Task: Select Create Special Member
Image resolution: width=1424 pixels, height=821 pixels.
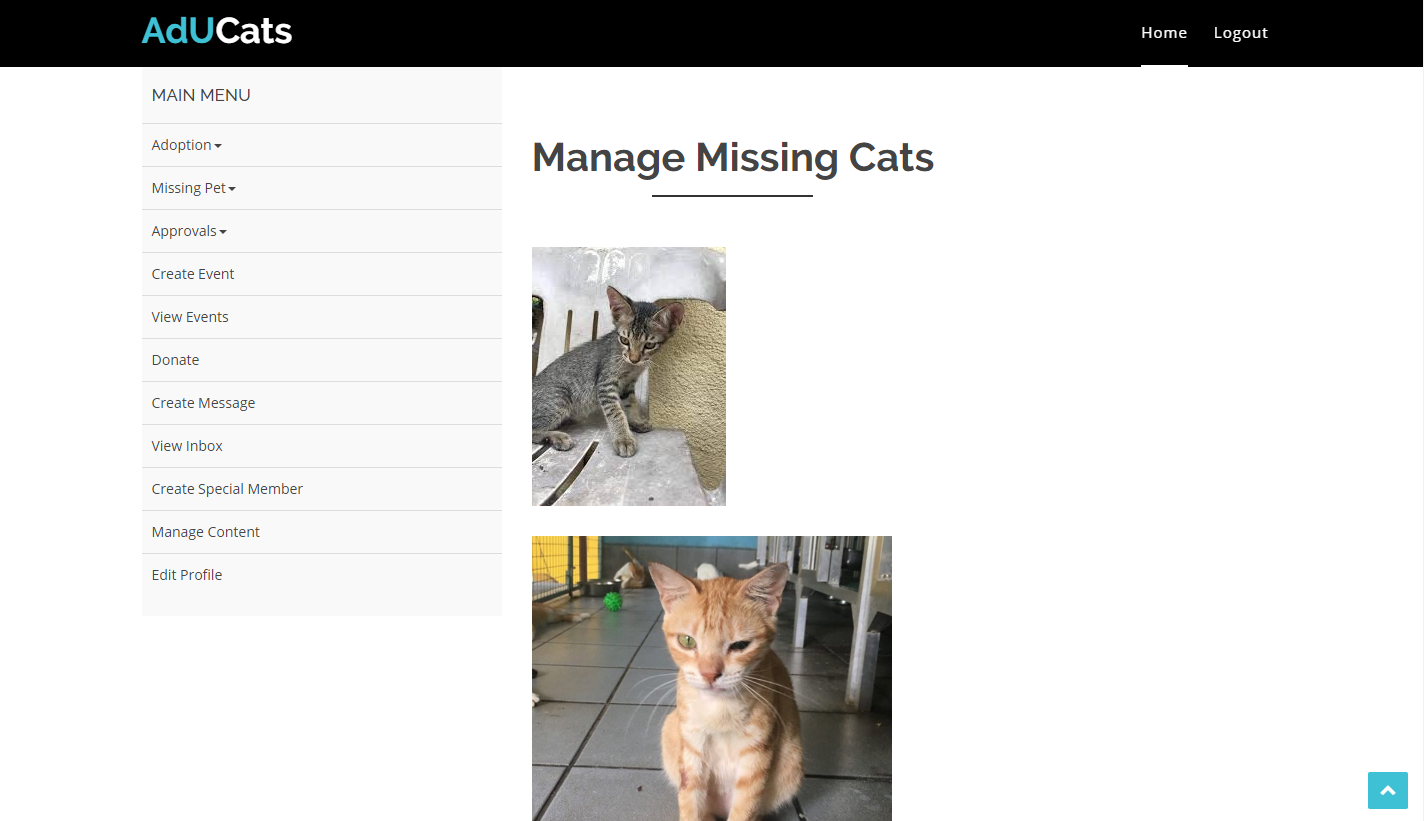Action: click(x=227, y=489)
